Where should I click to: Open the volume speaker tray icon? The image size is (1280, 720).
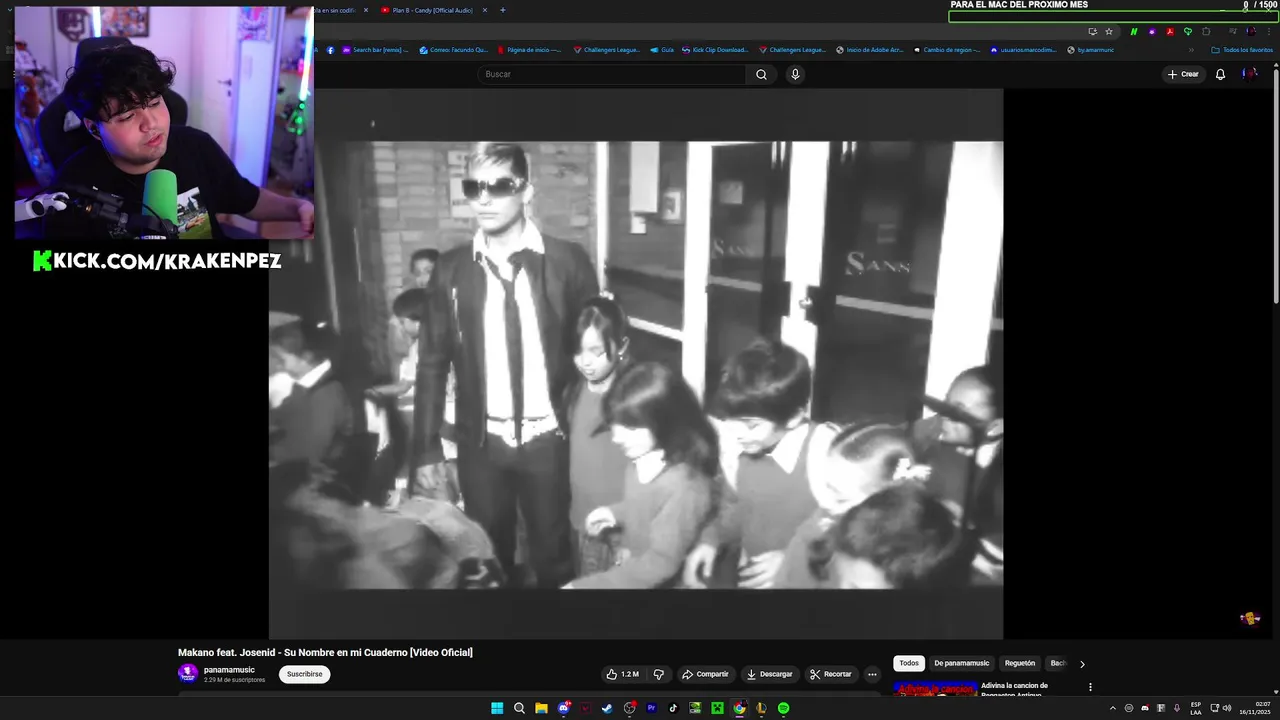pos(1227,708)
